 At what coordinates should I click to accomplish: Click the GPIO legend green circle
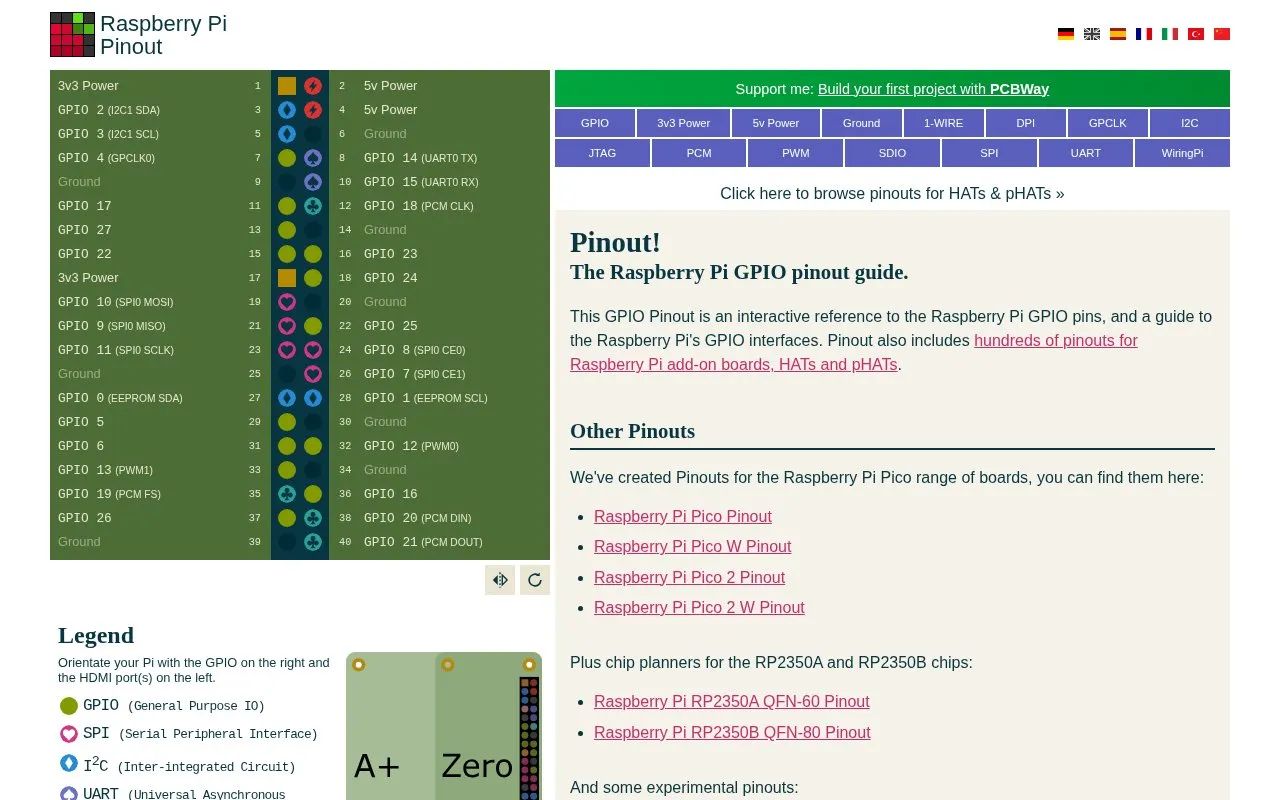69,706
